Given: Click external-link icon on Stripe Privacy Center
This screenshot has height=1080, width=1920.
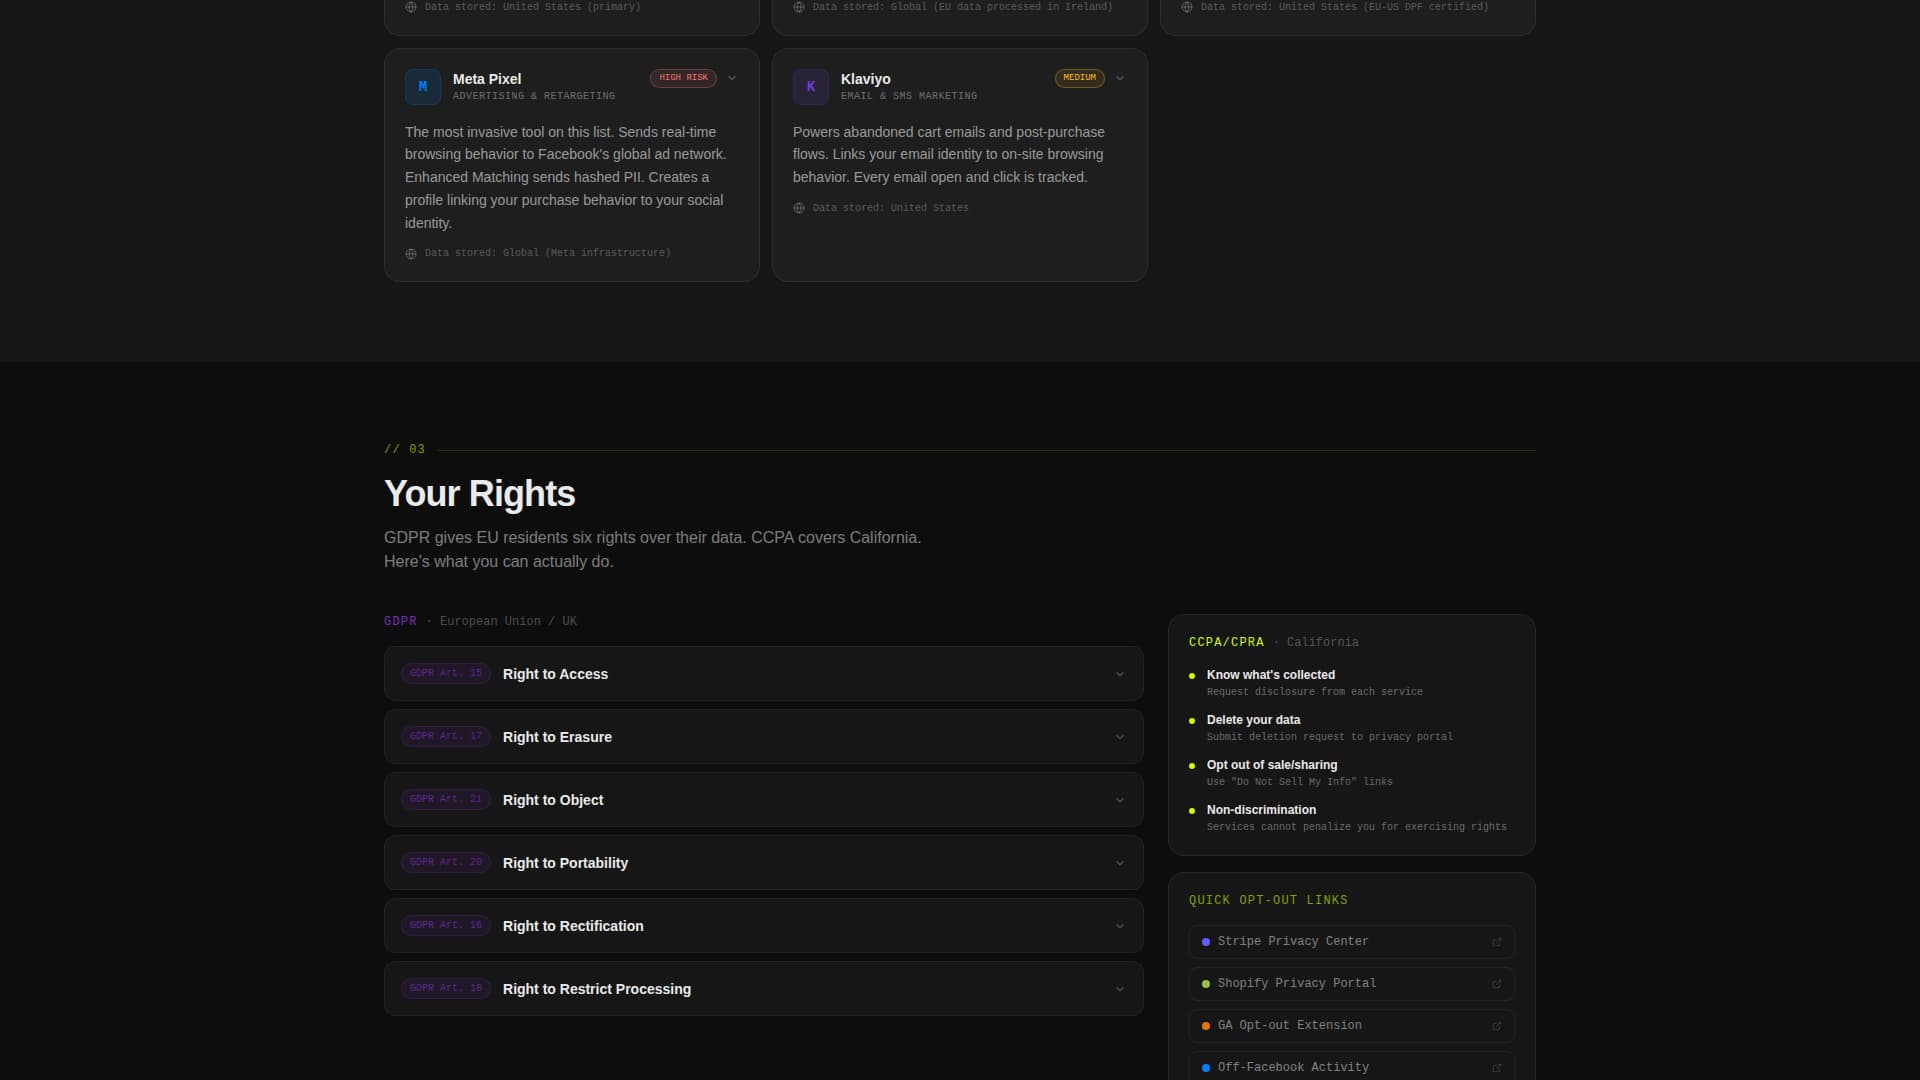Looking at the screenshot, I should (x=1497, y=942).
